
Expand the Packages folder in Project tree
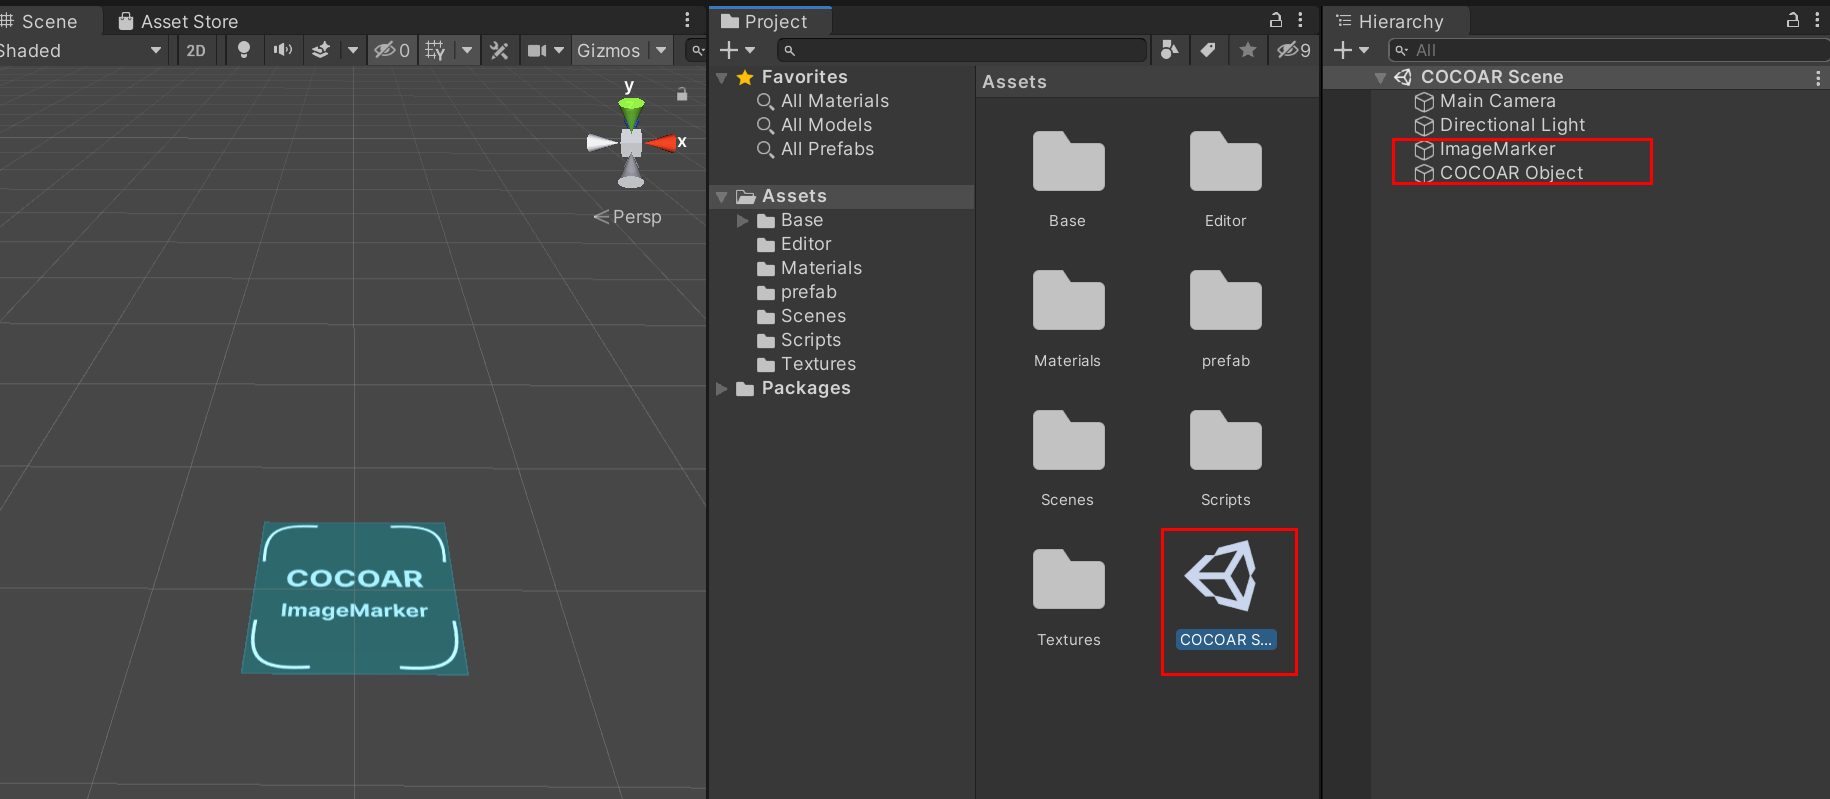[x=722, y=388]
